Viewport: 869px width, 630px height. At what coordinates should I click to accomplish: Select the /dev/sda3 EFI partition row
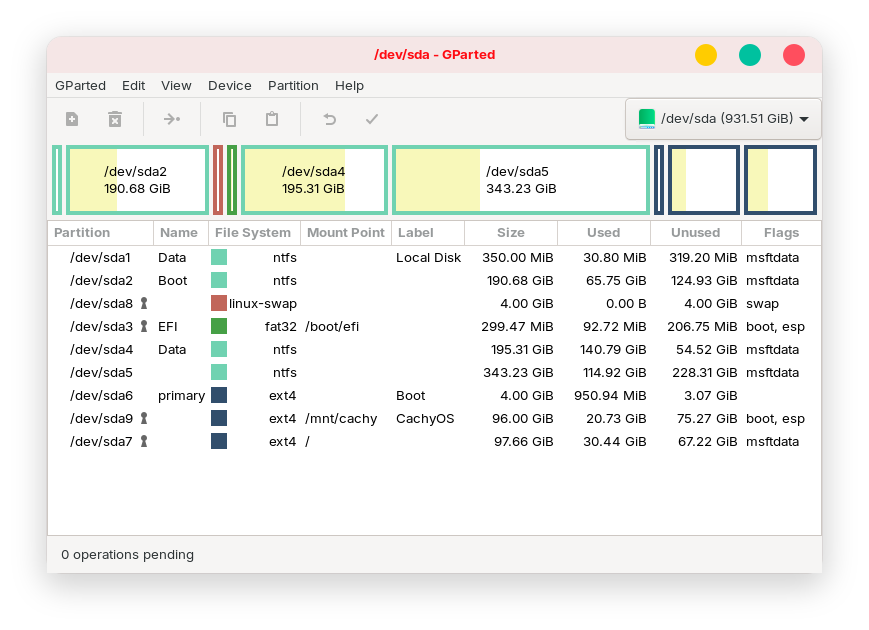(x=400, y=326)
